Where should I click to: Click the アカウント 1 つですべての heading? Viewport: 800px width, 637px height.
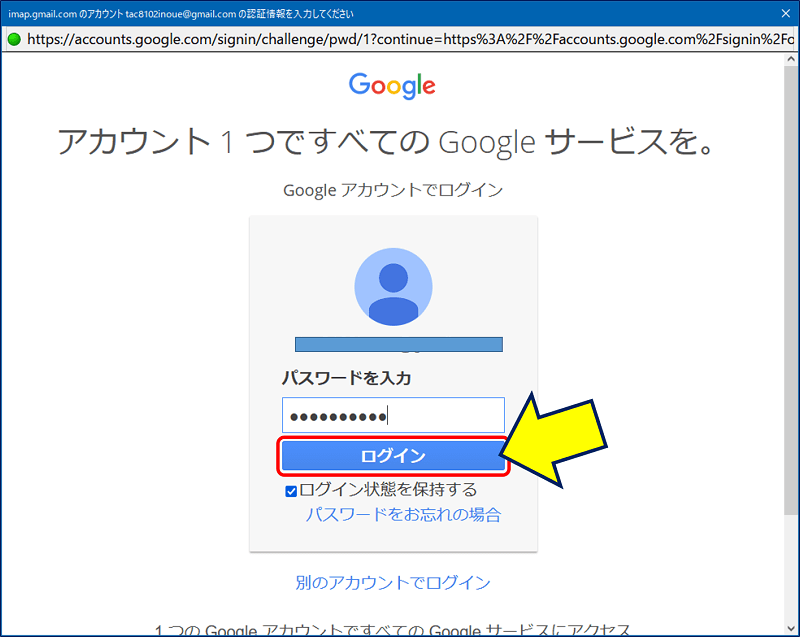click(385, 142)
